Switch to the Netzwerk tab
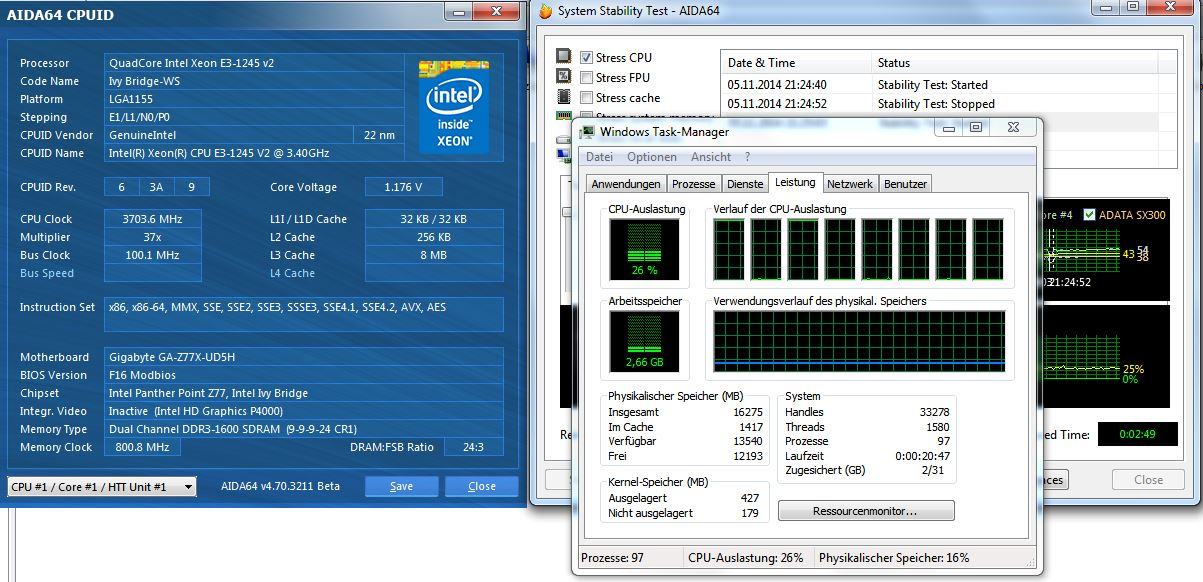Screen dimensions: 1203x582 850,184
